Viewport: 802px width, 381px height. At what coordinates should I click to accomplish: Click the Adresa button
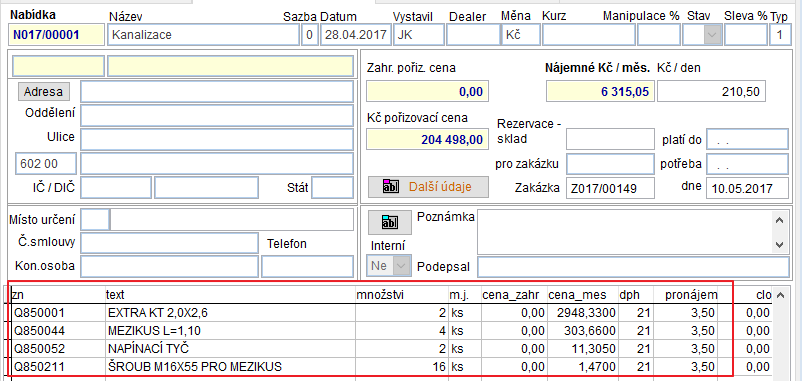pos(43,92)
